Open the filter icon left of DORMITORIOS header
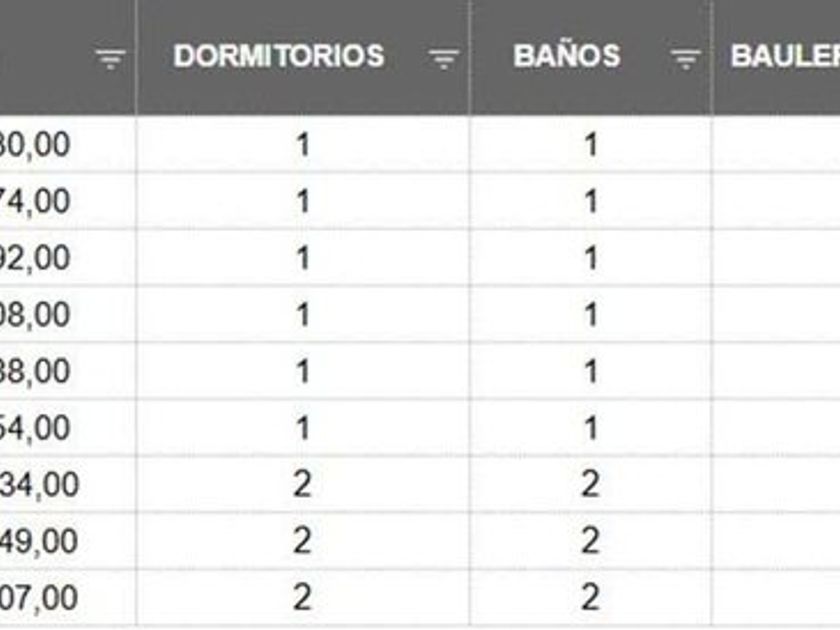Viewport: 840px width, 630px height. 110,60
